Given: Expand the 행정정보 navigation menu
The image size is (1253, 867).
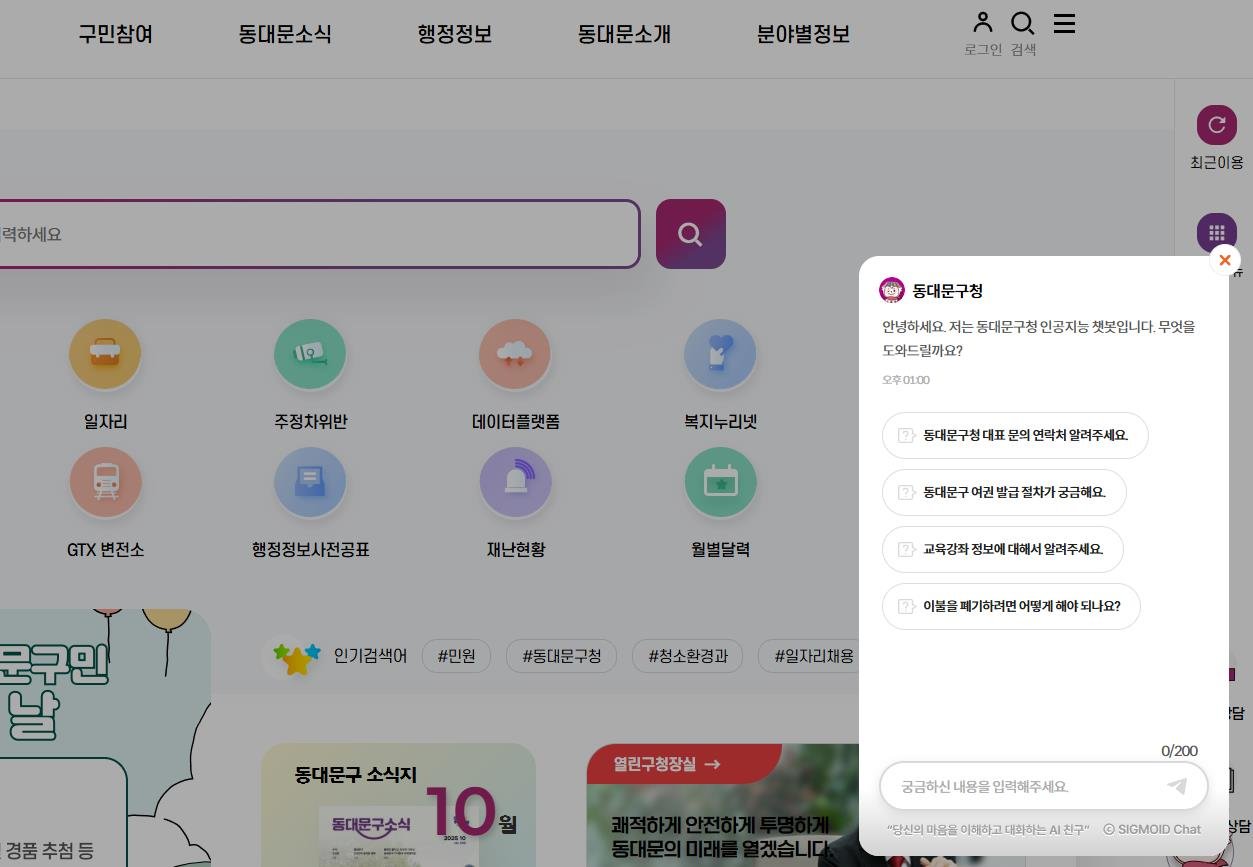Looking at the screenshot, I should (454, 35).
